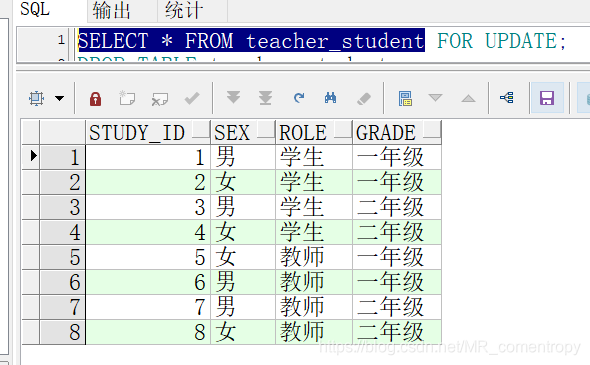
Task: Select row 1 via its row-number header
Action: click(62, 157)
